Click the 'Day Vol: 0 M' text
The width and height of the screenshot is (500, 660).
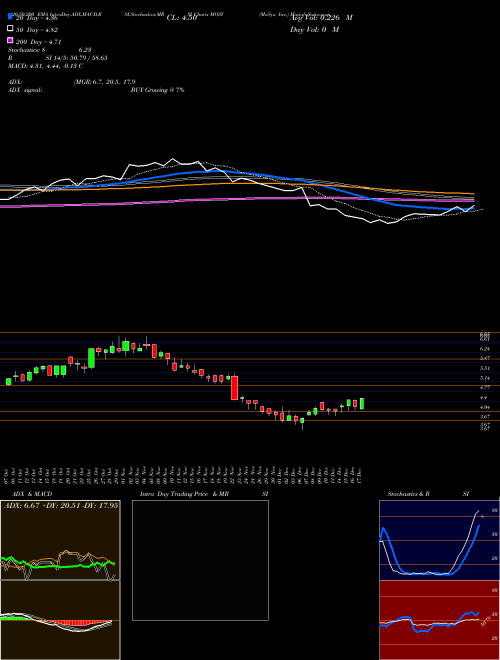click(314, 29)
